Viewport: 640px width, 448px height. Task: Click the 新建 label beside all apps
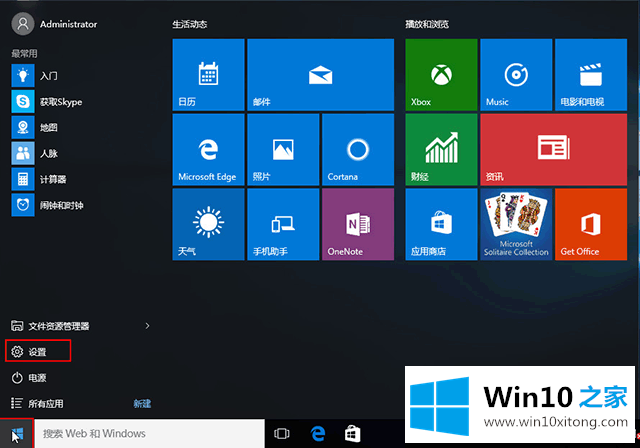tap(142, 403)
